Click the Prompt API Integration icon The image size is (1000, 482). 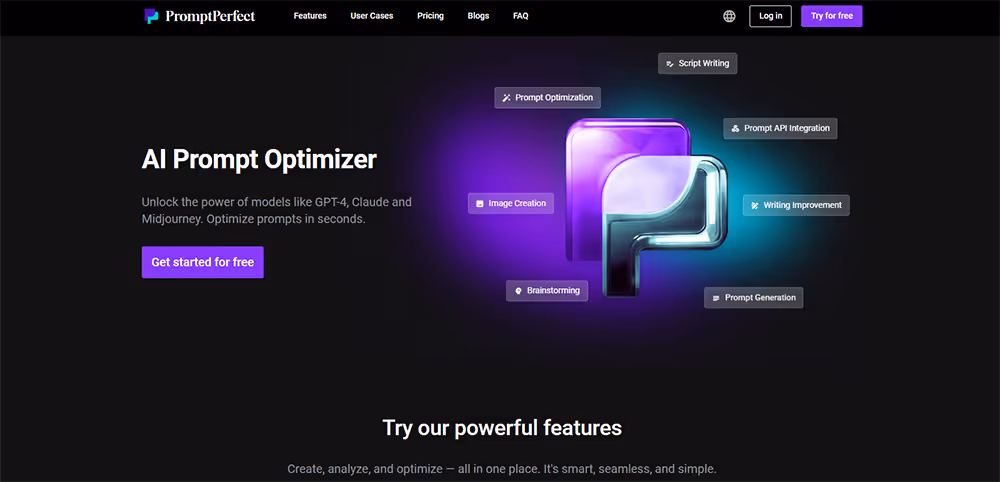(735, 128)
